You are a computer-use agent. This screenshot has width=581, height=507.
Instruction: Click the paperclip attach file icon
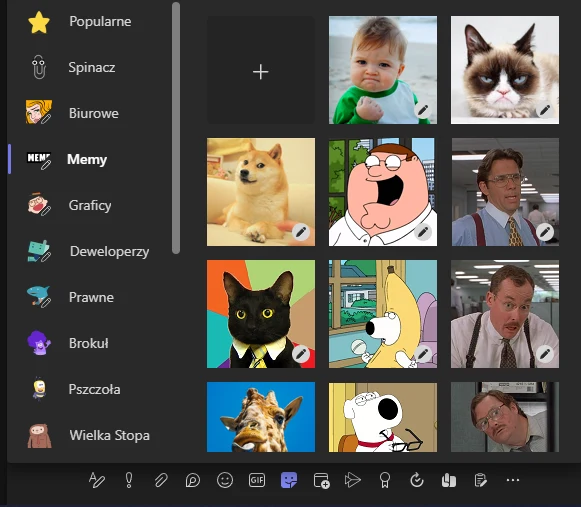(161, 480)
